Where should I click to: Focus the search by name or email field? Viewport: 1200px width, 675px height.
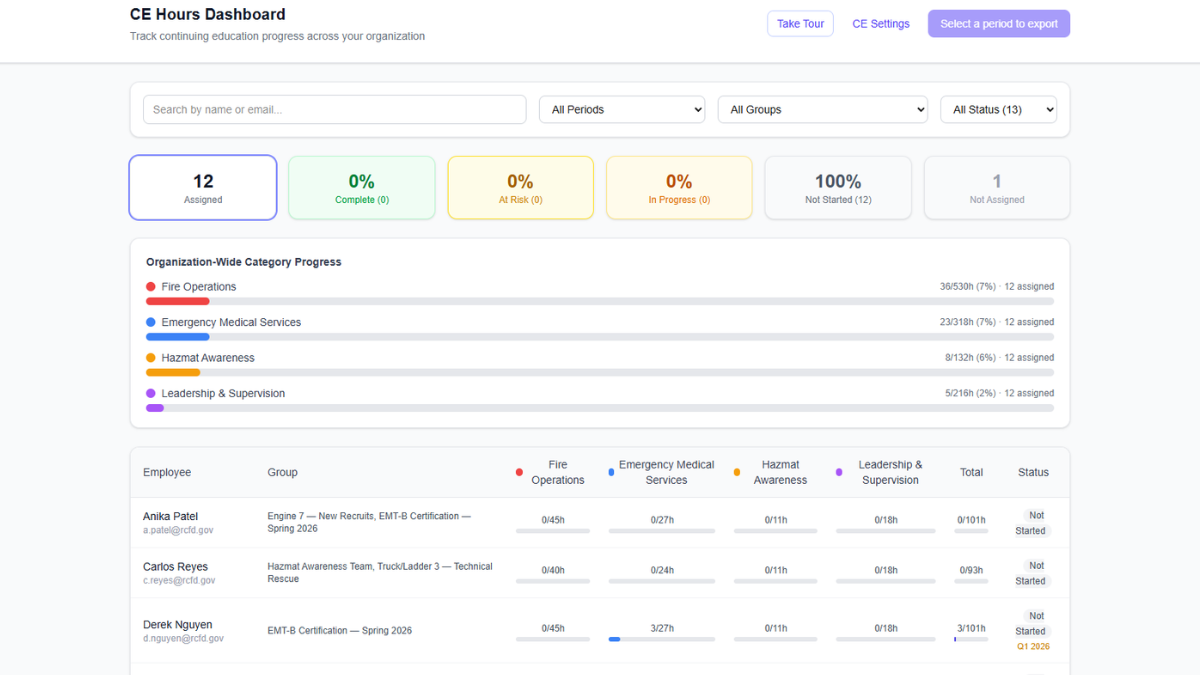(335, 110)
